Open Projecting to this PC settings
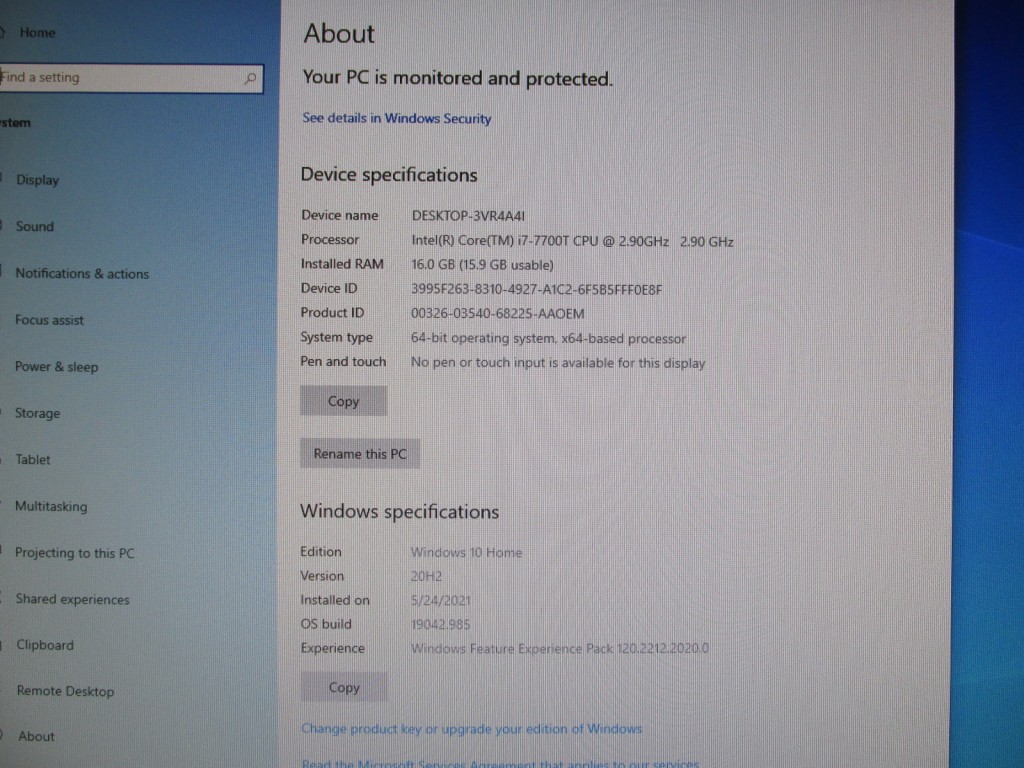Screen dimensions: 1024x768 click(74, 553)
